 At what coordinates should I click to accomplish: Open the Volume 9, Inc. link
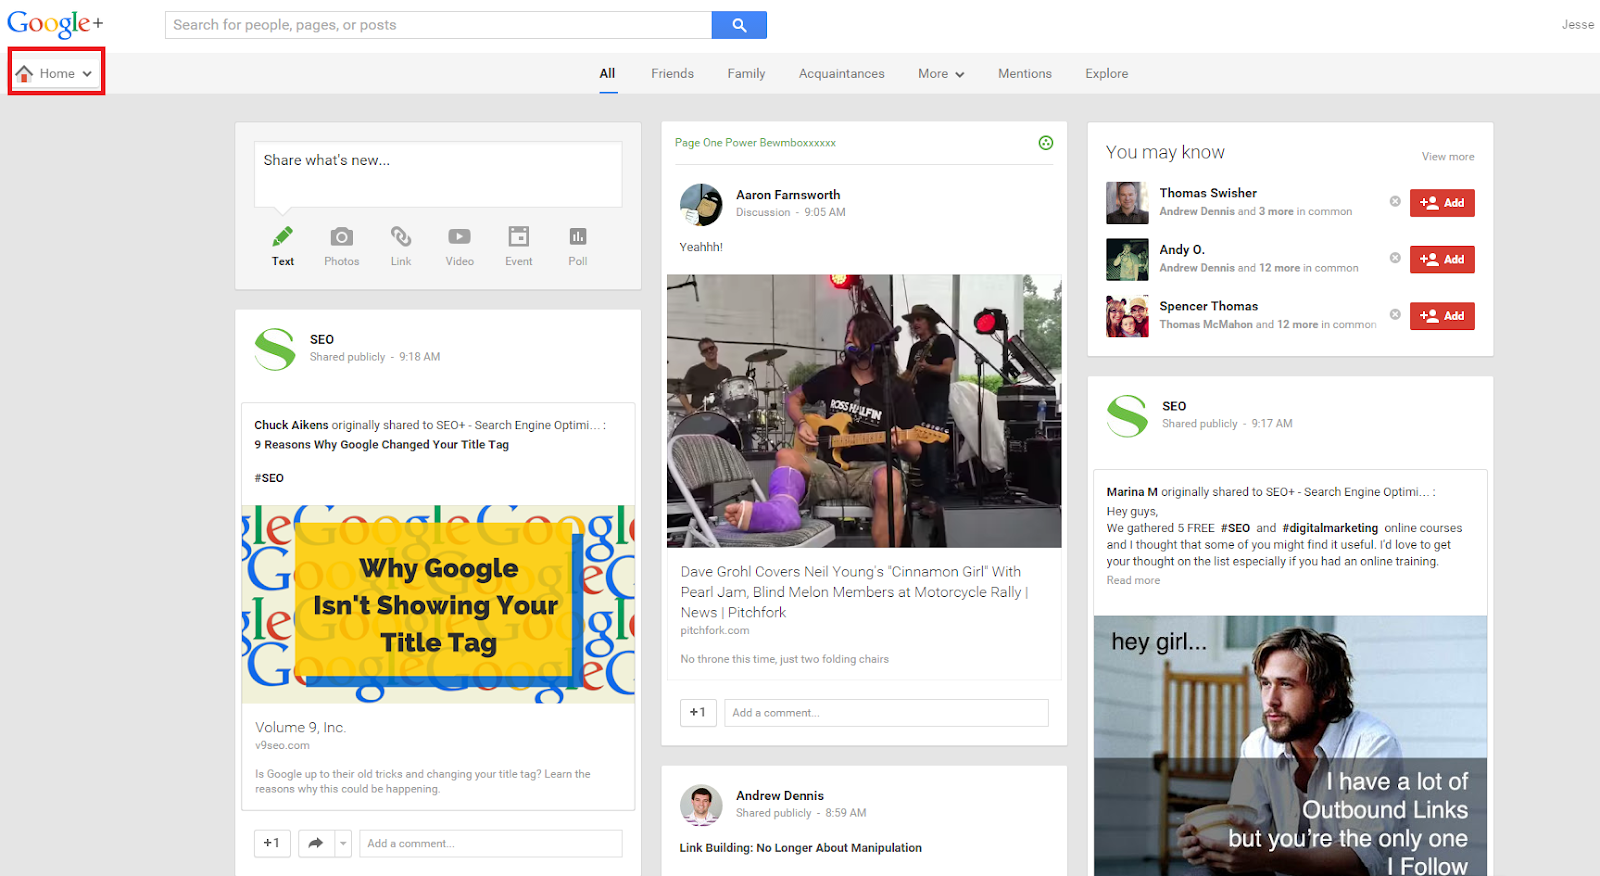[300, 728]
